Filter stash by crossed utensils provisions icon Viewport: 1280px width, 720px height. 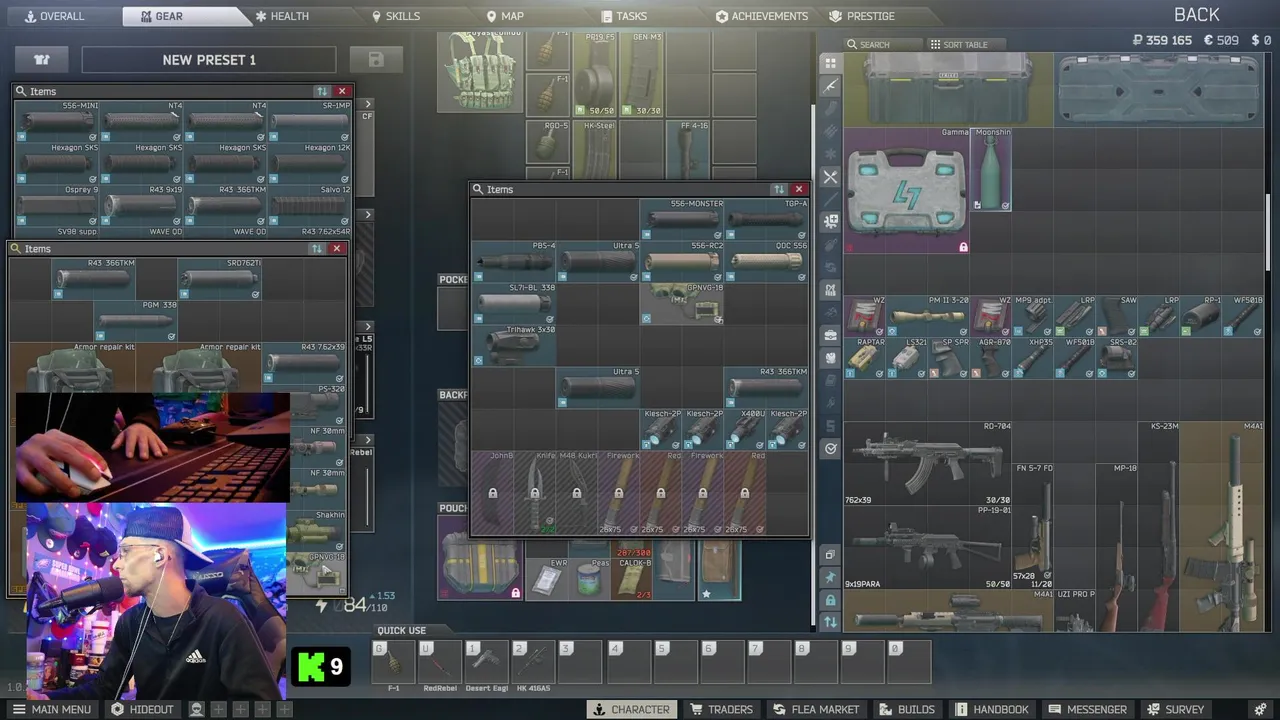830,177
